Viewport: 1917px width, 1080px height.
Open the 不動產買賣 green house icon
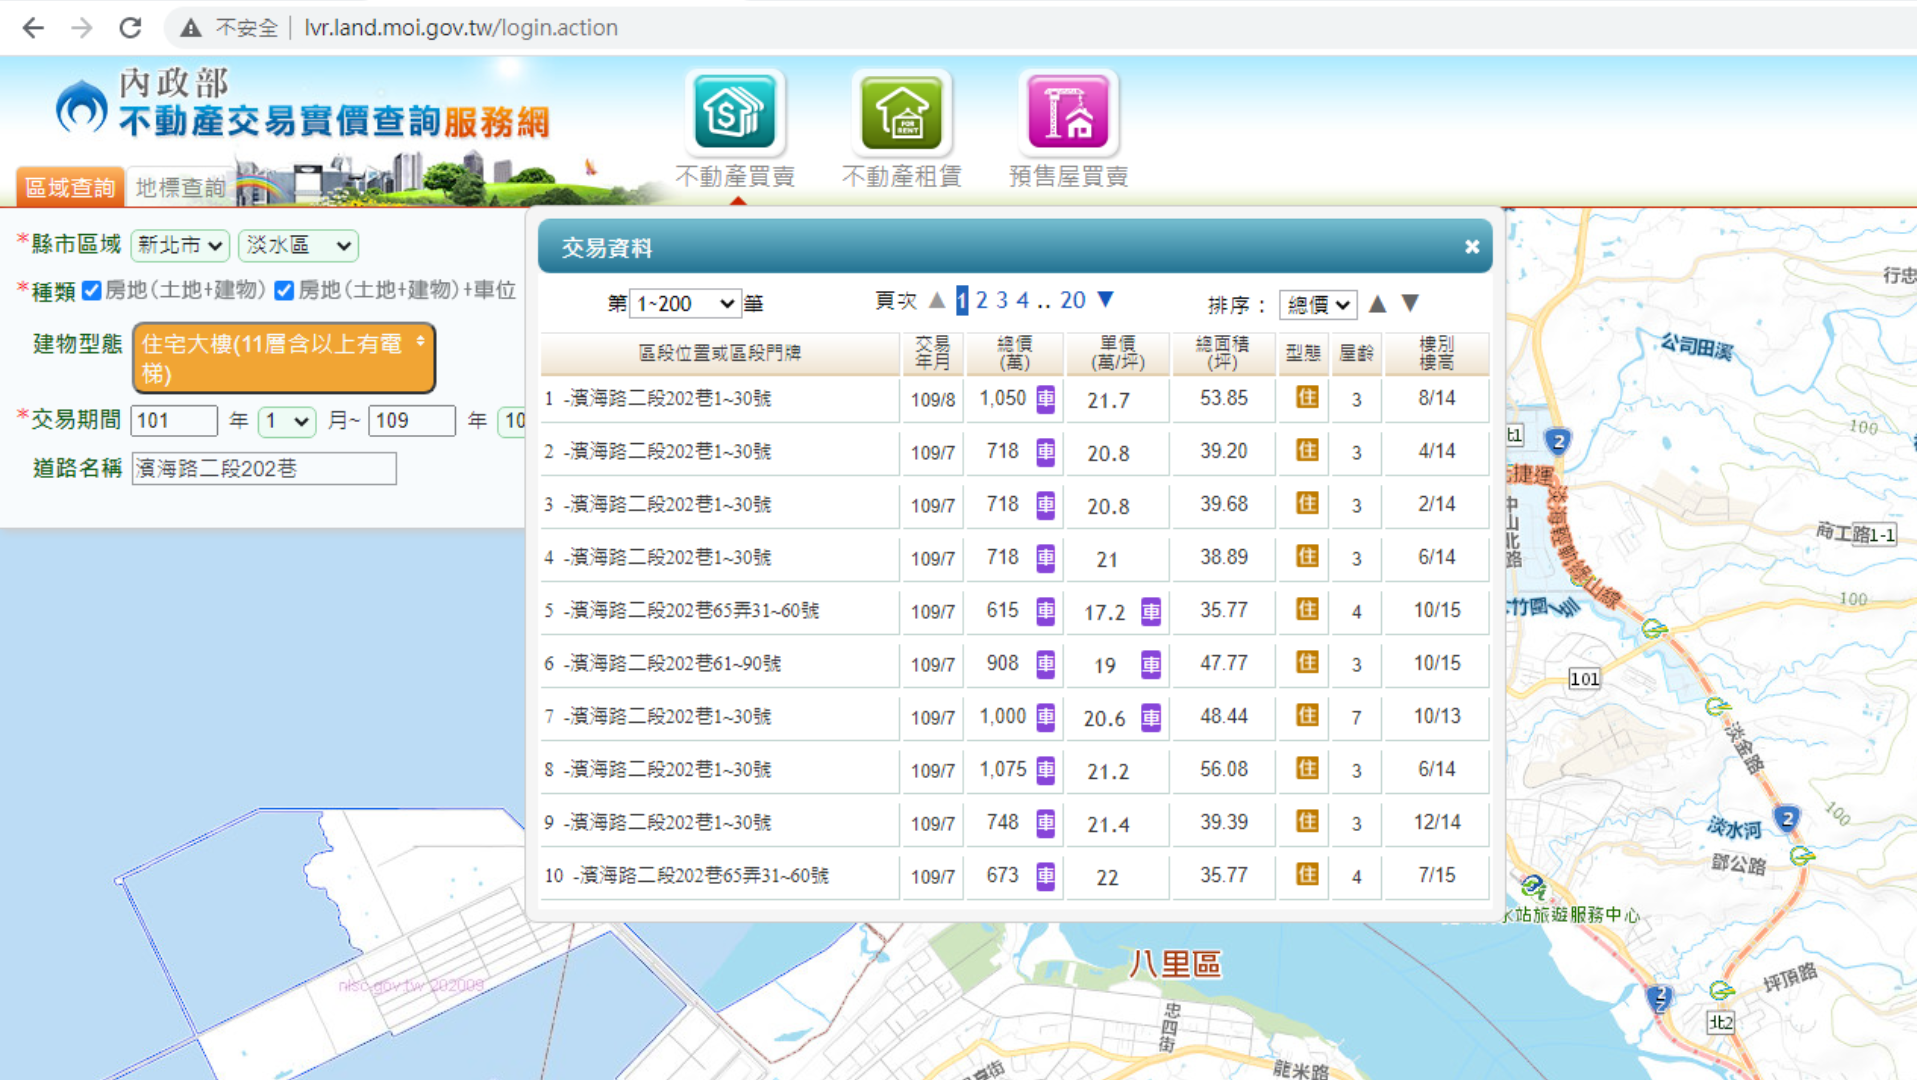coord(735,111)
